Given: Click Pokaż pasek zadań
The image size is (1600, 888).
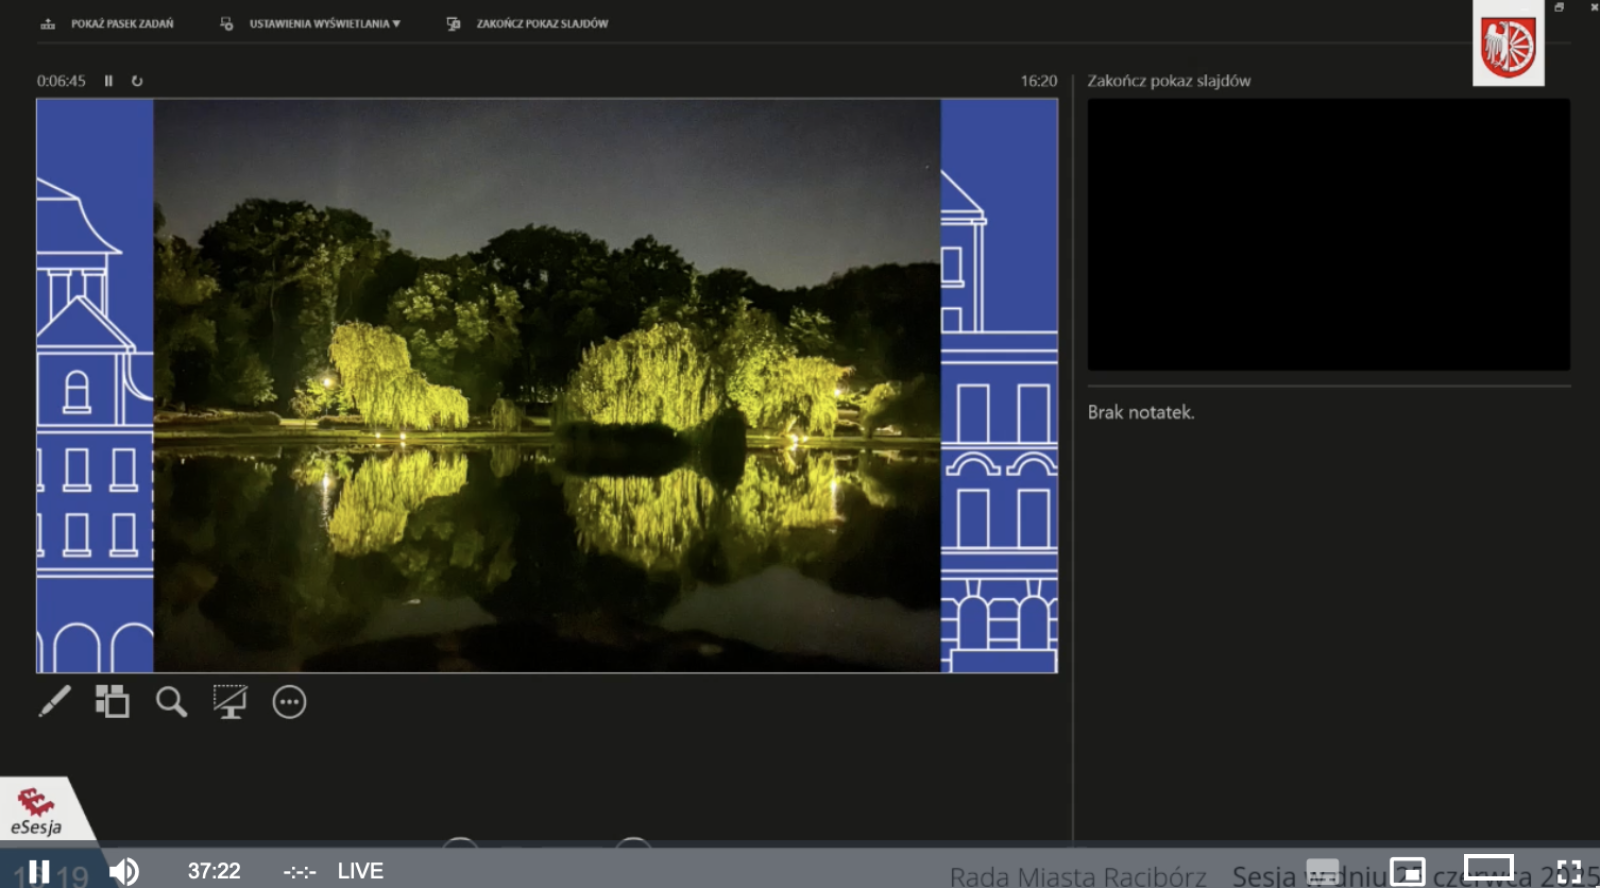Looking at the screenshot, I should click(x=120, y=24).
